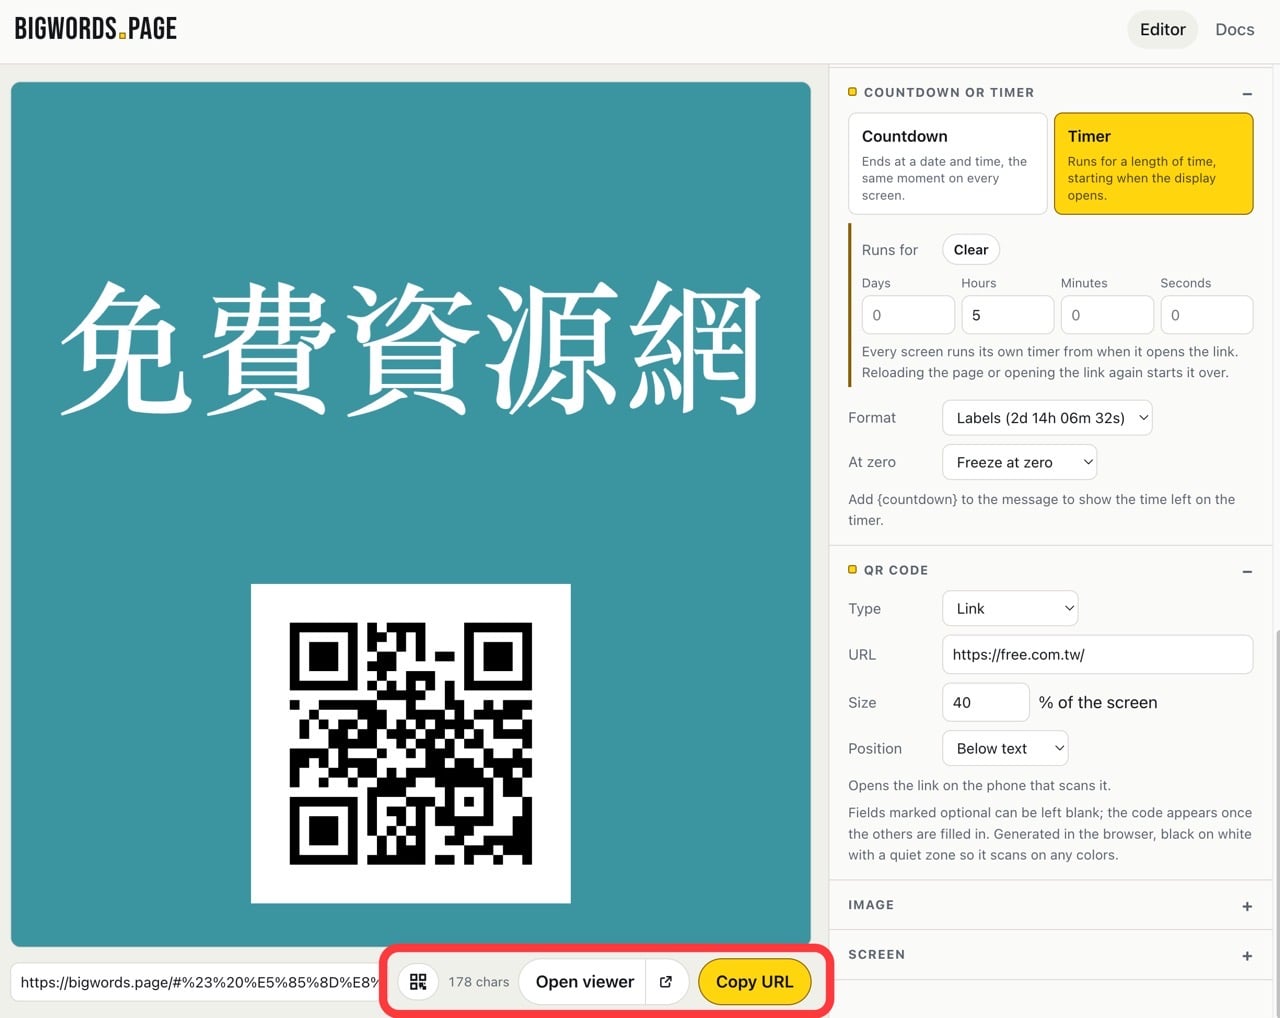1280x1018 pixels.
Task: Click the BIGWORDS.PAGE logo
Action: pos(96,29)
